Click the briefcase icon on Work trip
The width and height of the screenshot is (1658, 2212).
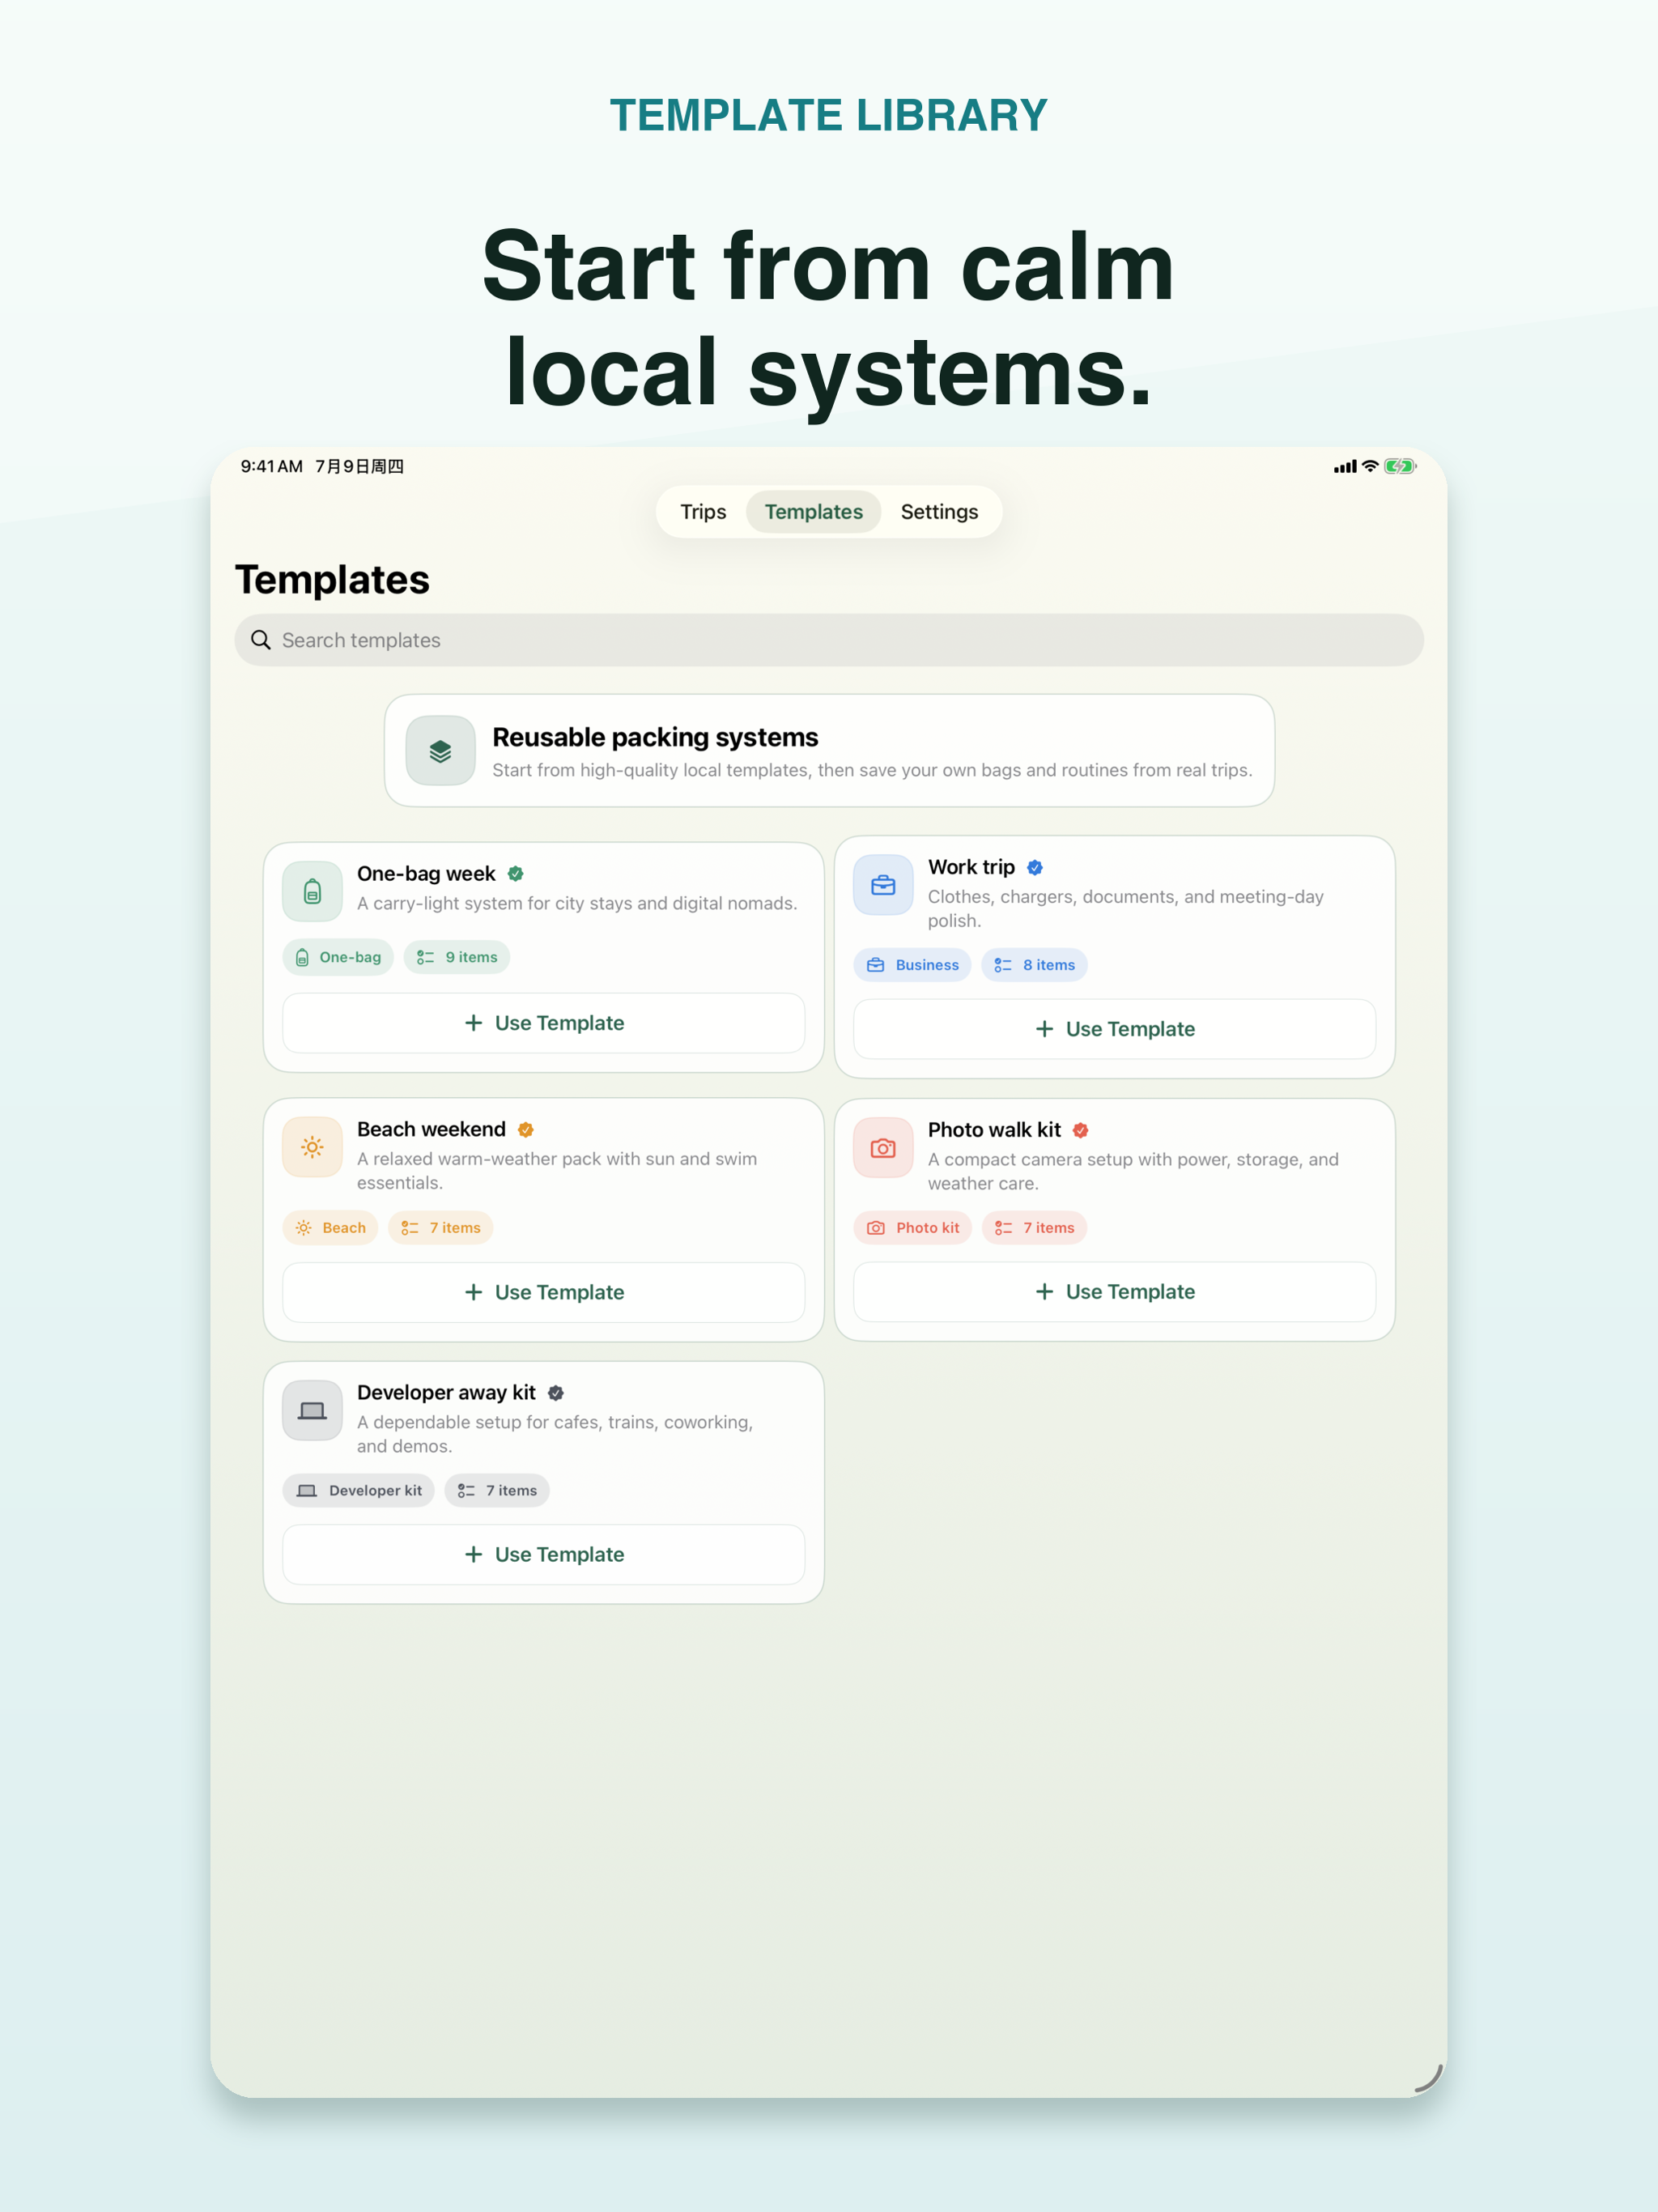tap(883, 885)
